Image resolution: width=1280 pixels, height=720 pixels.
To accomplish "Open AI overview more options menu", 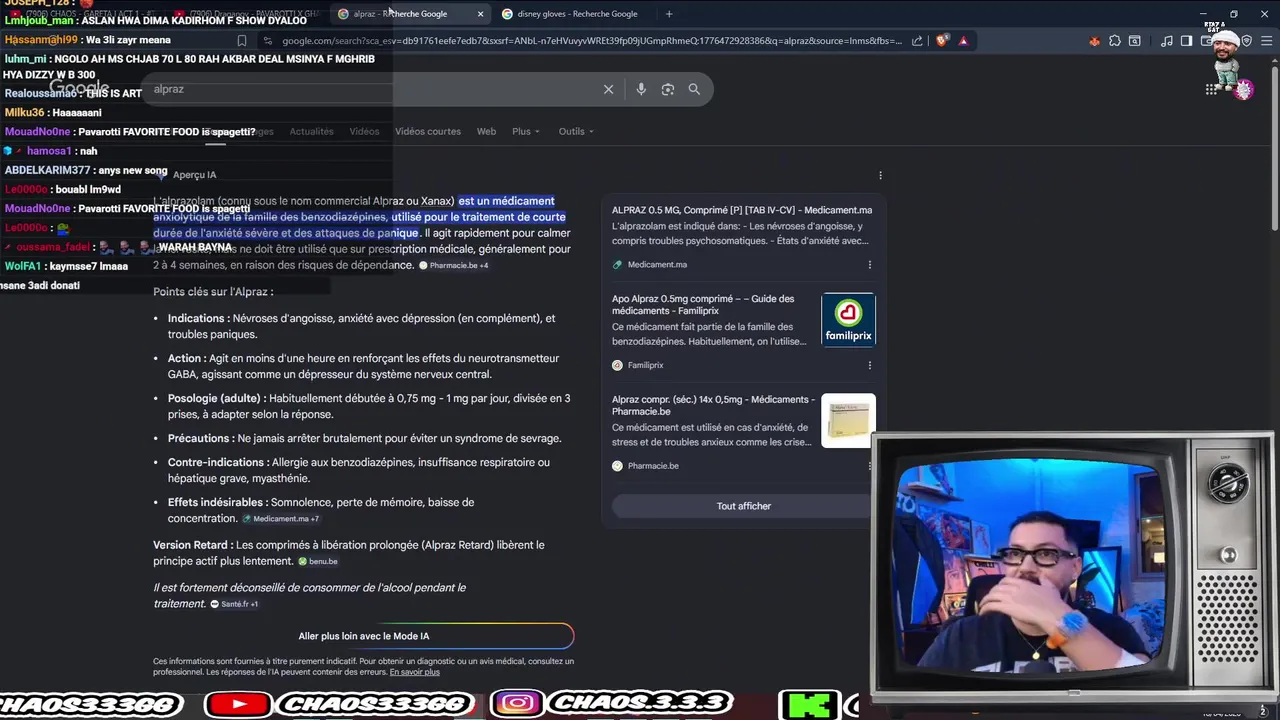I will click(880, 175).
